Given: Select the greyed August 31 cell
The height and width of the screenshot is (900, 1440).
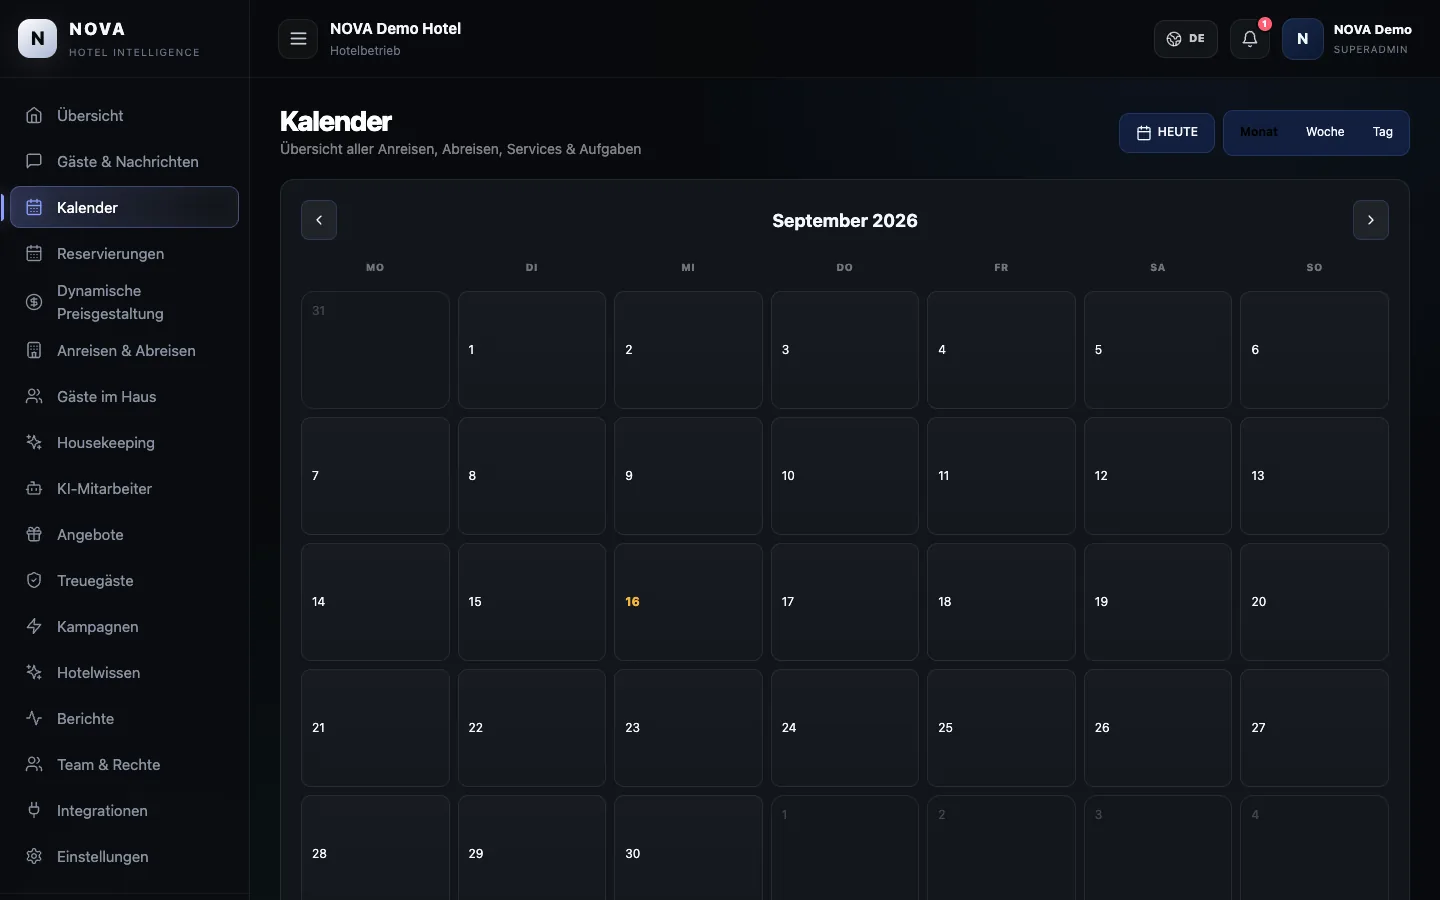Looking at the screenshot, I should [375, 350].
